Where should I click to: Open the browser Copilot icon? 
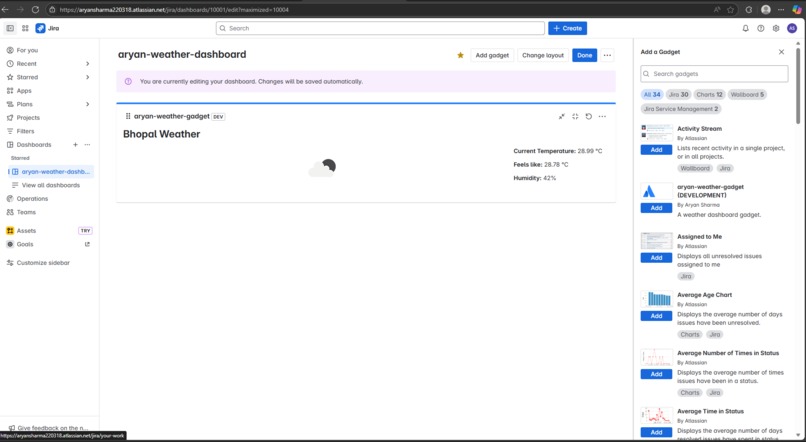(797, 9)
